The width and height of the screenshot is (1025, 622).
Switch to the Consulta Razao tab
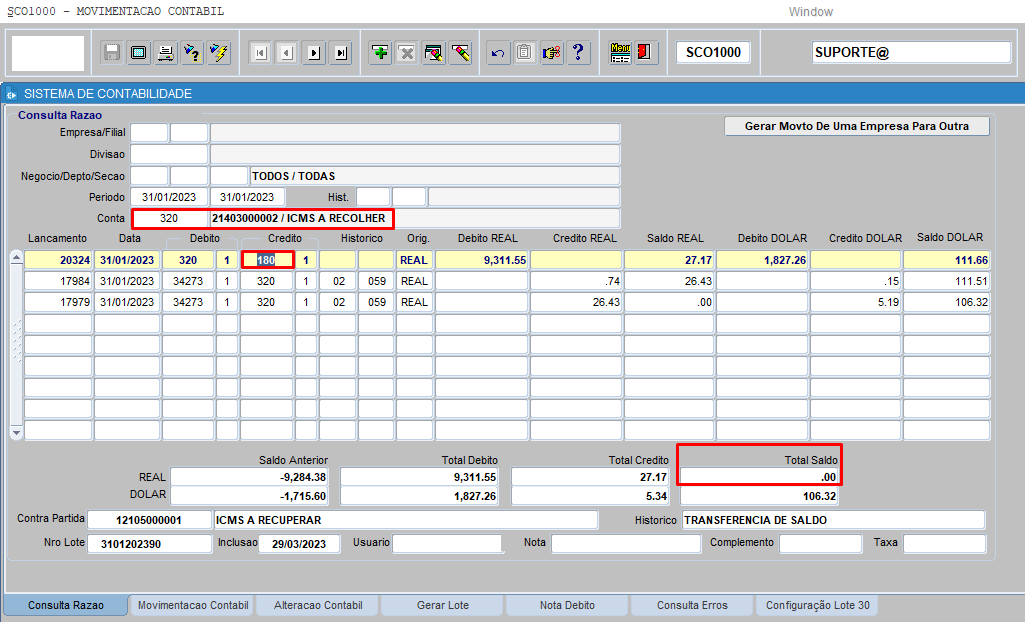pyautogui.click(x=66, y=605)
